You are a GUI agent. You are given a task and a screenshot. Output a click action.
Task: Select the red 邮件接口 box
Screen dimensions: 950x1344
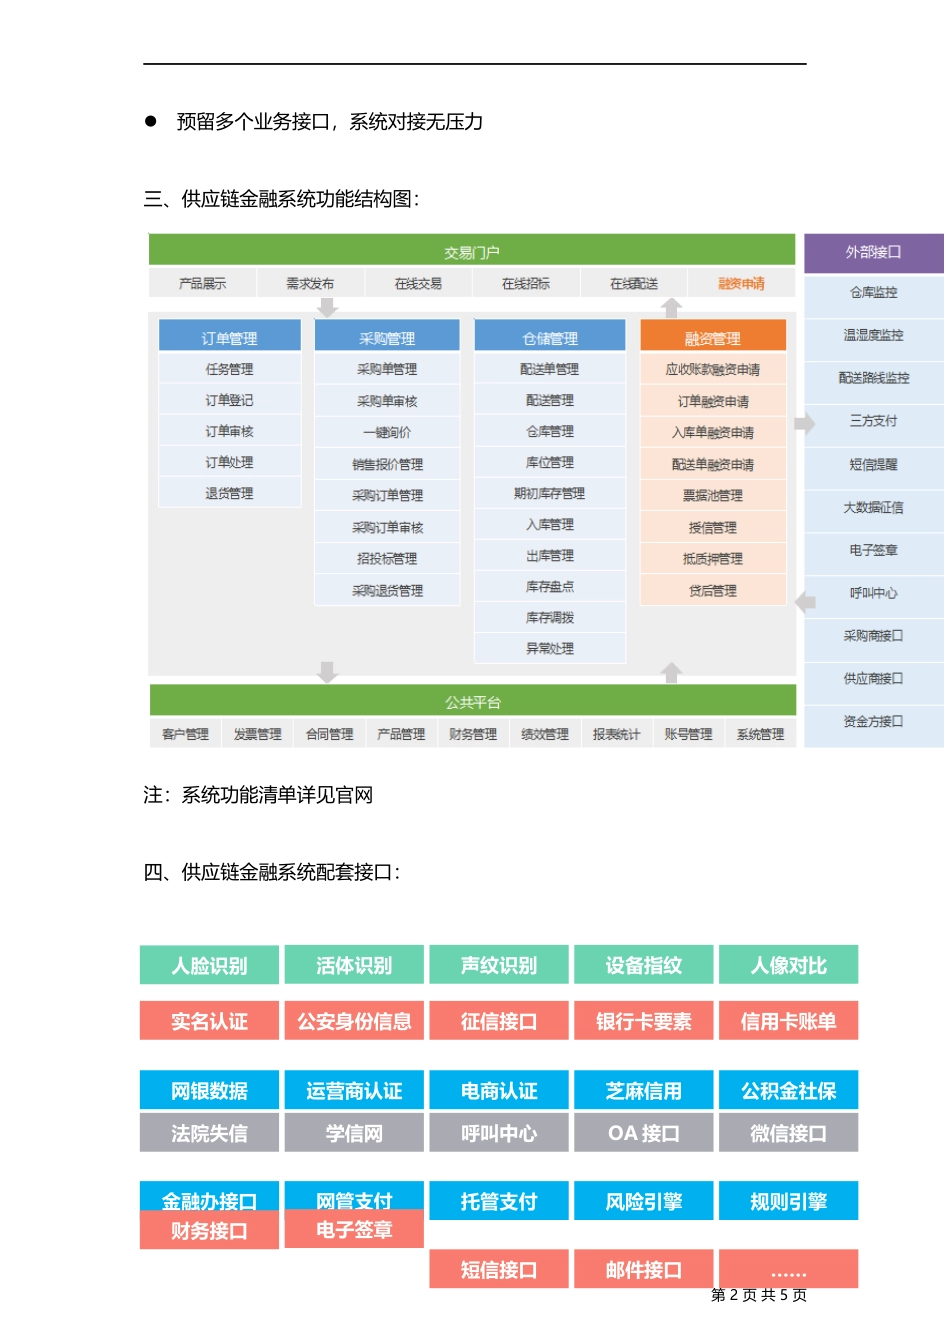[644, 1269]
